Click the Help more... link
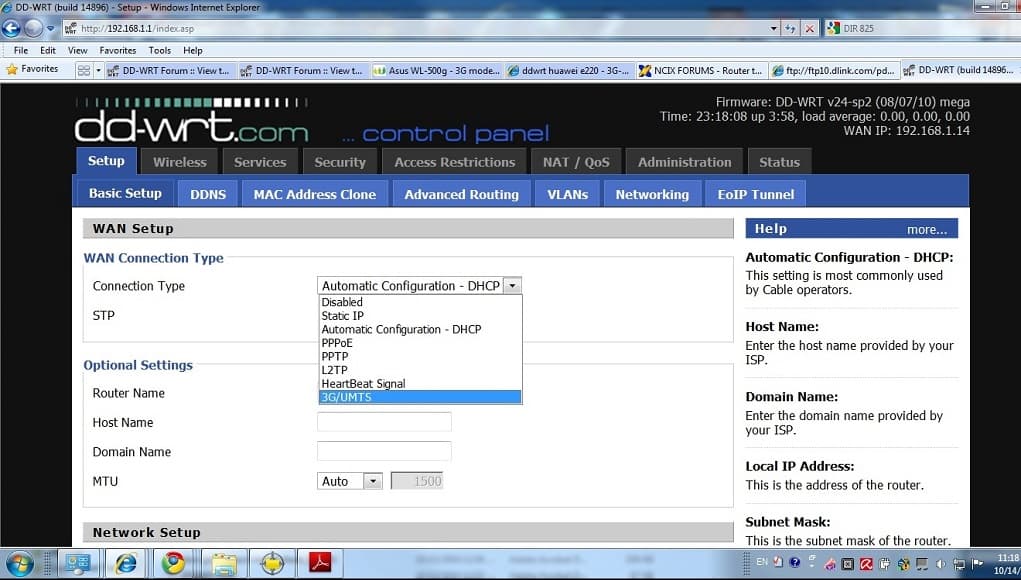 [926, 229]
